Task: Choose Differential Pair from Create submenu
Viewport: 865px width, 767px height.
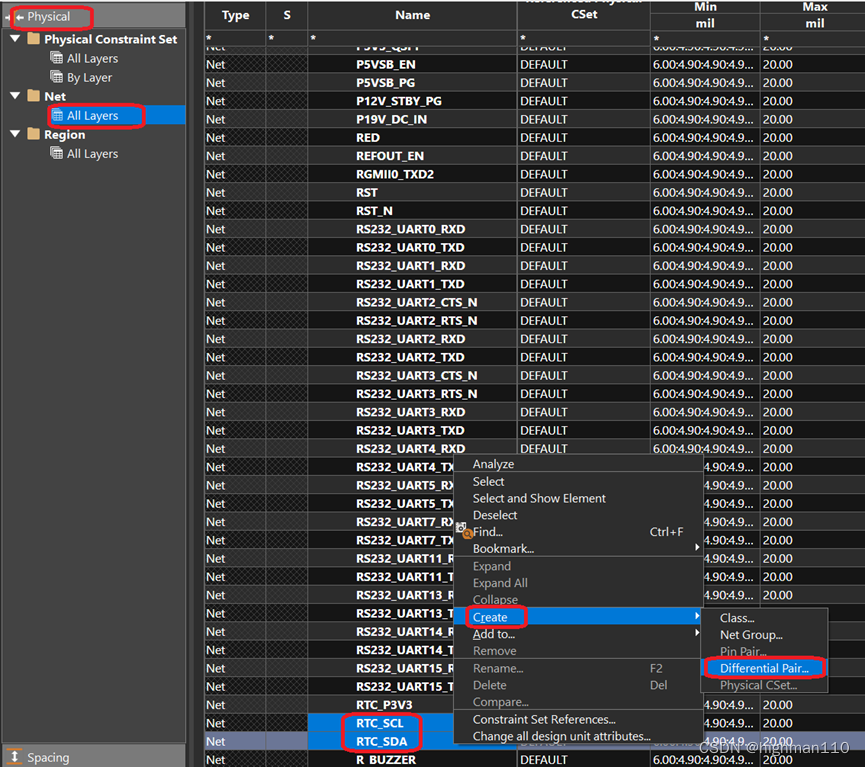Action: coord(764,668)
